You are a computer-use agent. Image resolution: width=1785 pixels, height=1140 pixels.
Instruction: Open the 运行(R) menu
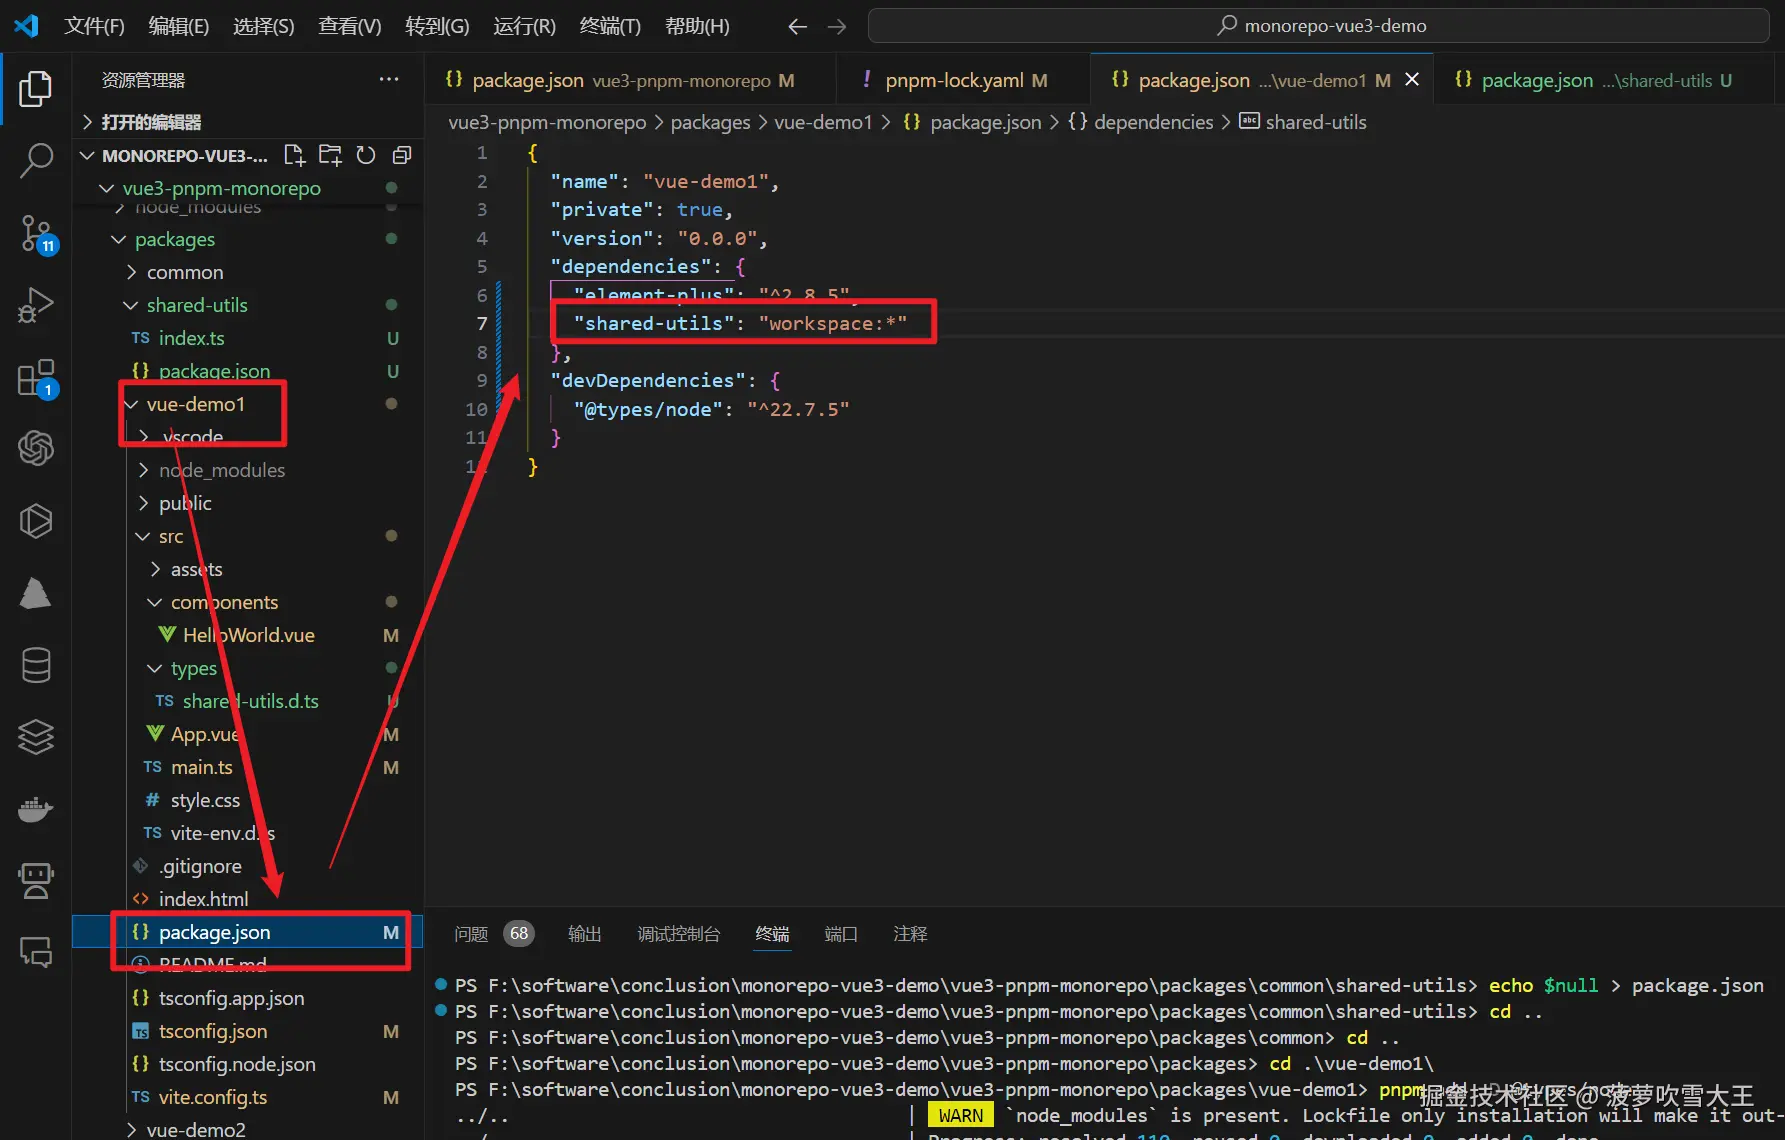[x=524, y=26]
